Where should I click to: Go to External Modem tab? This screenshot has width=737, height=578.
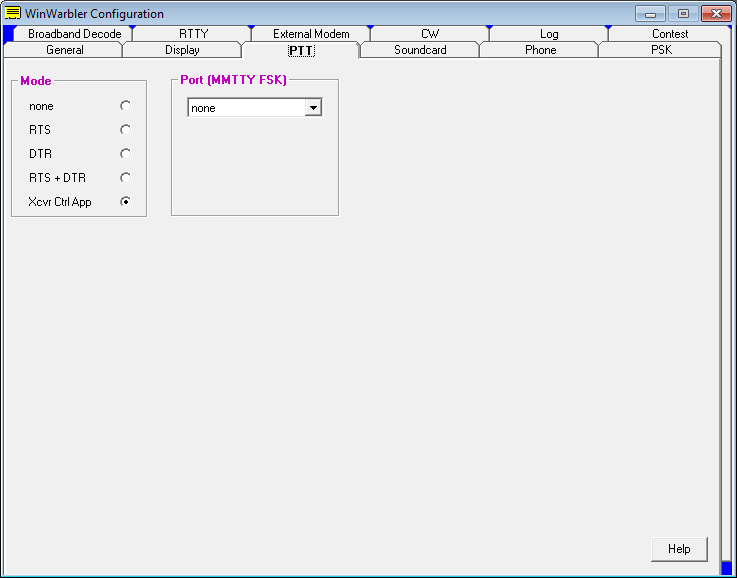311,34
